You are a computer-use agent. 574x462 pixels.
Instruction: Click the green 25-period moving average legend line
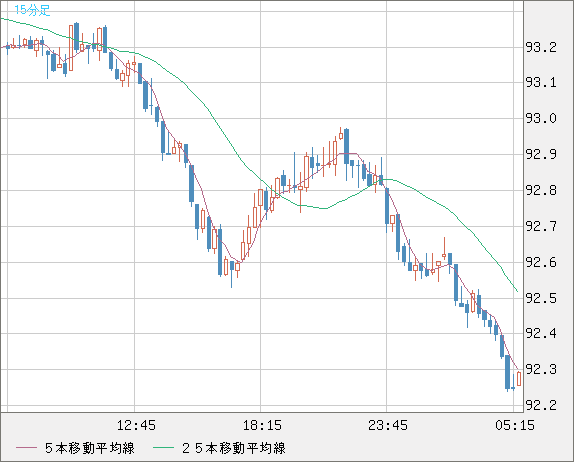(163, 448)
